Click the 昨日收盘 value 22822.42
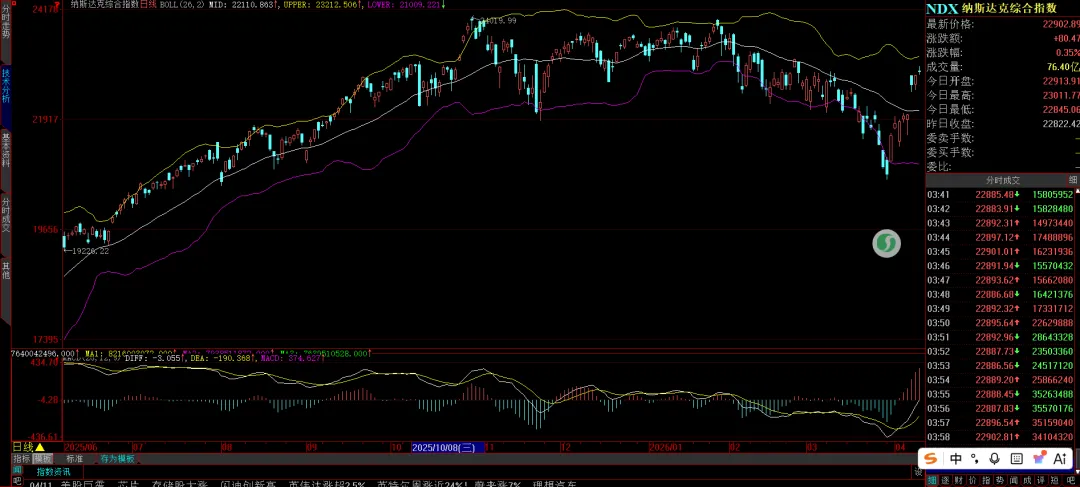The height and width of the screenshot is (487, 1080). pyautogui.click(x=1061, y=124)
